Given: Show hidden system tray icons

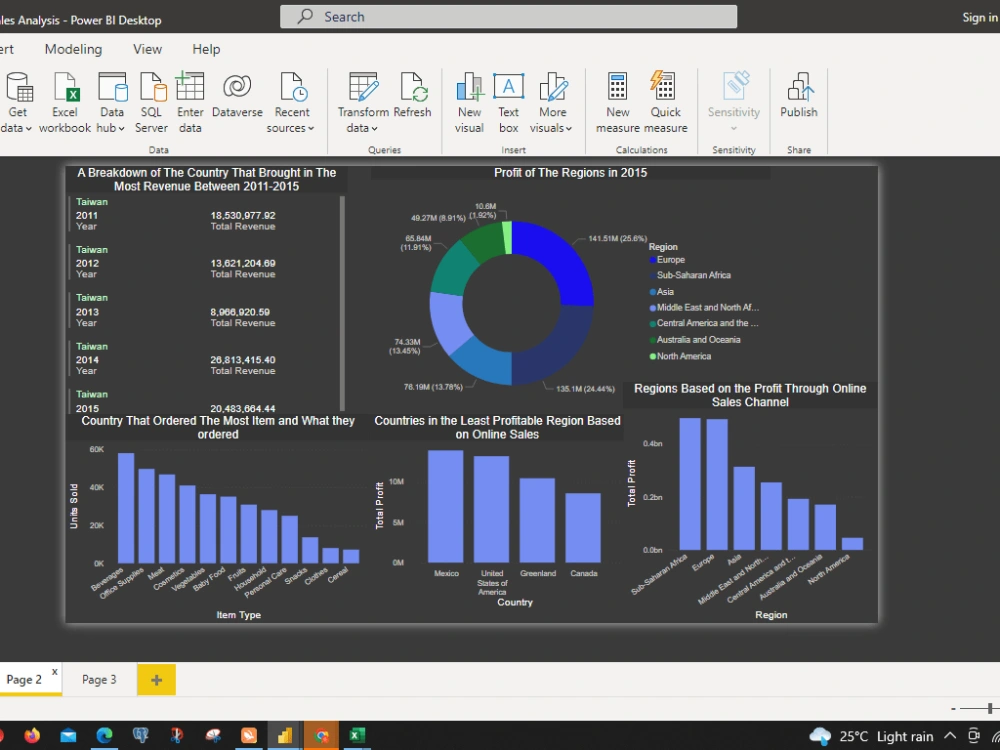Looking at the screenshot, I should tap(950, 736).
